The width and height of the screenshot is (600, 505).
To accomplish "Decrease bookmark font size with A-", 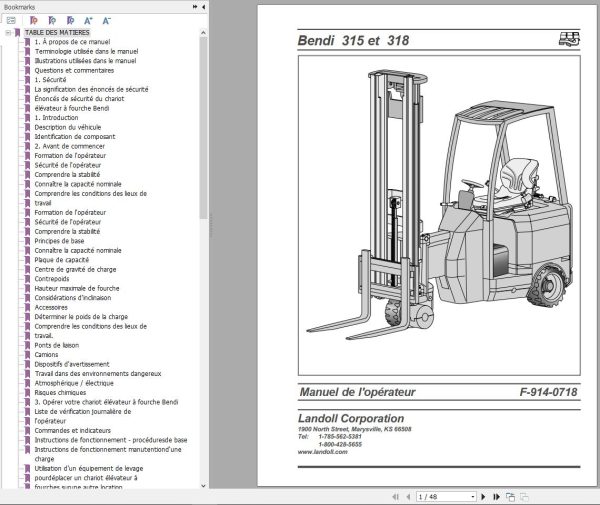I will pos(106,21).
